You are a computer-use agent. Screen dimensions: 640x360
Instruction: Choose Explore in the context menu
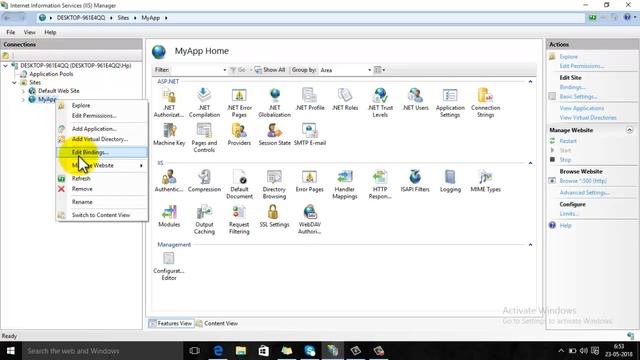[102, 105]
